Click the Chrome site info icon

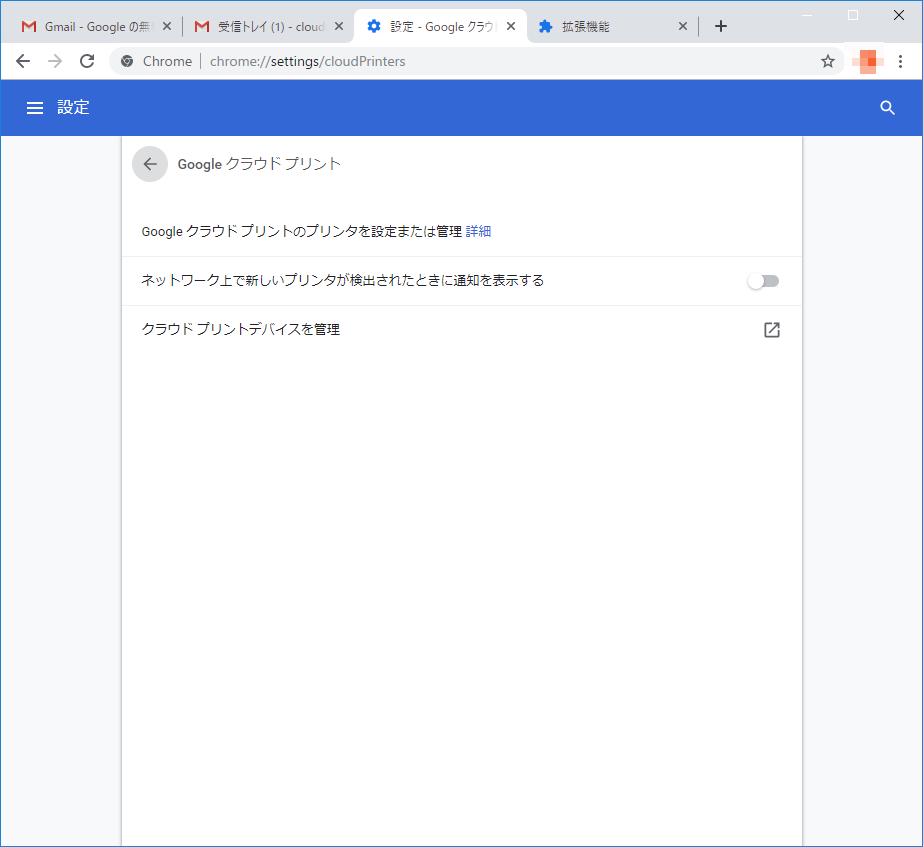click(127, 61)
